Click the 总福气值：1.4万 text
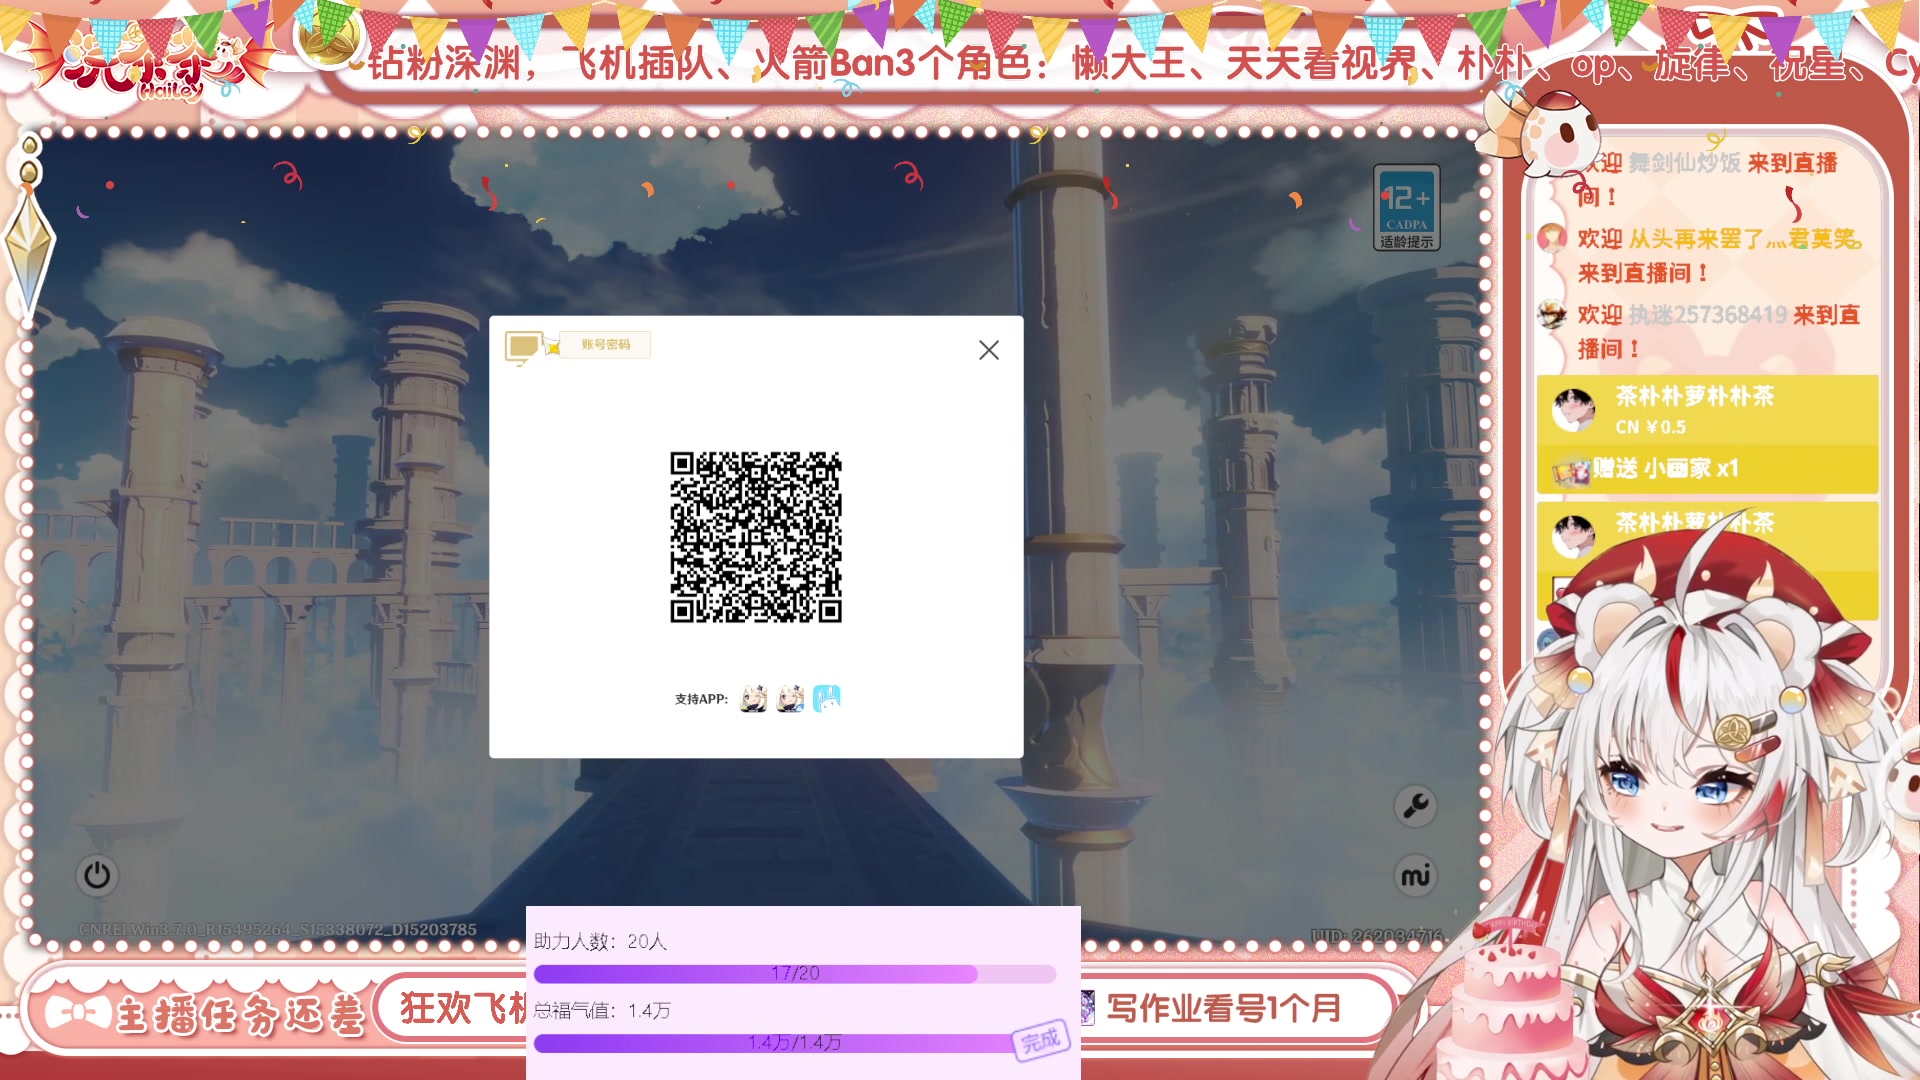The image size is (1920, 1080). click(602, 1011)
